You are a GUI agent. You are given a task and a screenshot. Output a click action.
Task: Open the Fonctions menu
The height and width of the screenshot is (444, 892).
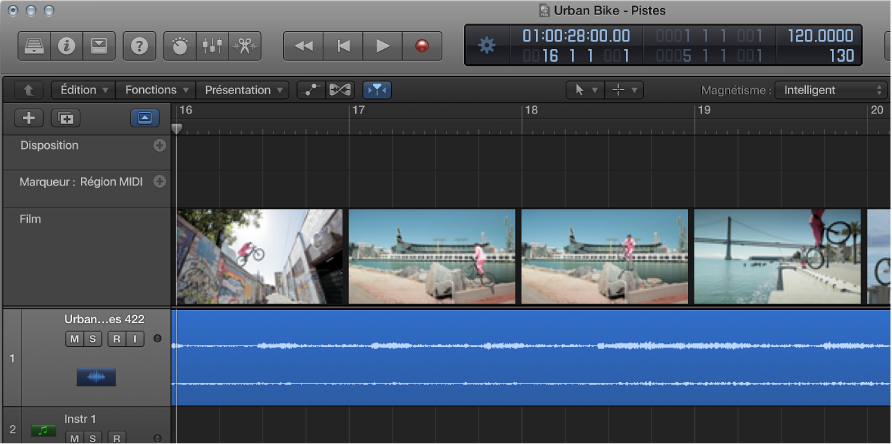tap(156, 90)
